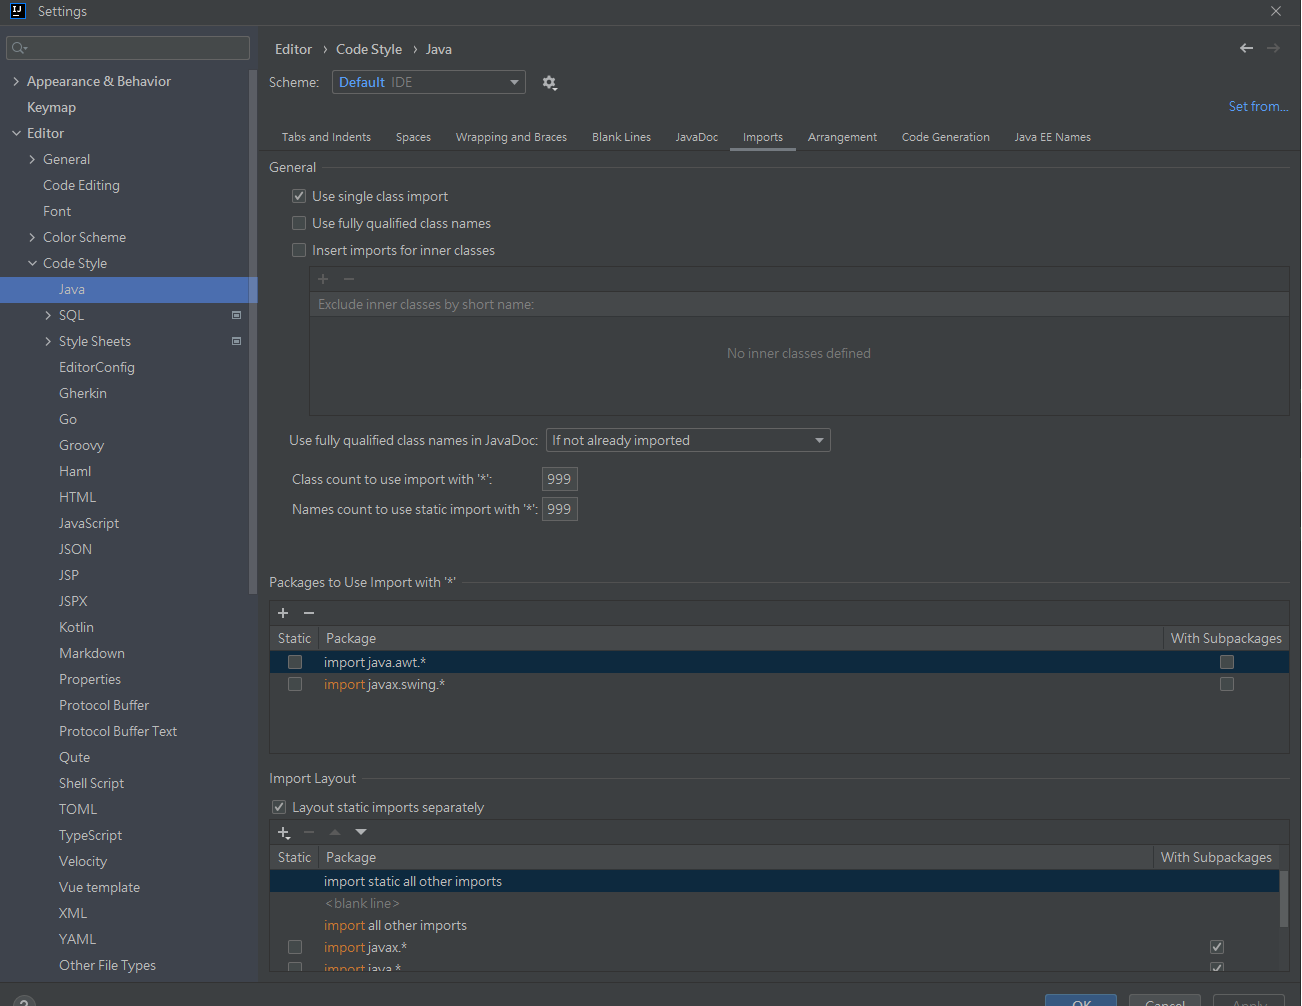The width and height of the screenshot is (1302, 1006).
Task: Open Blank Lines tab
Action: click(x=621, y=137)
